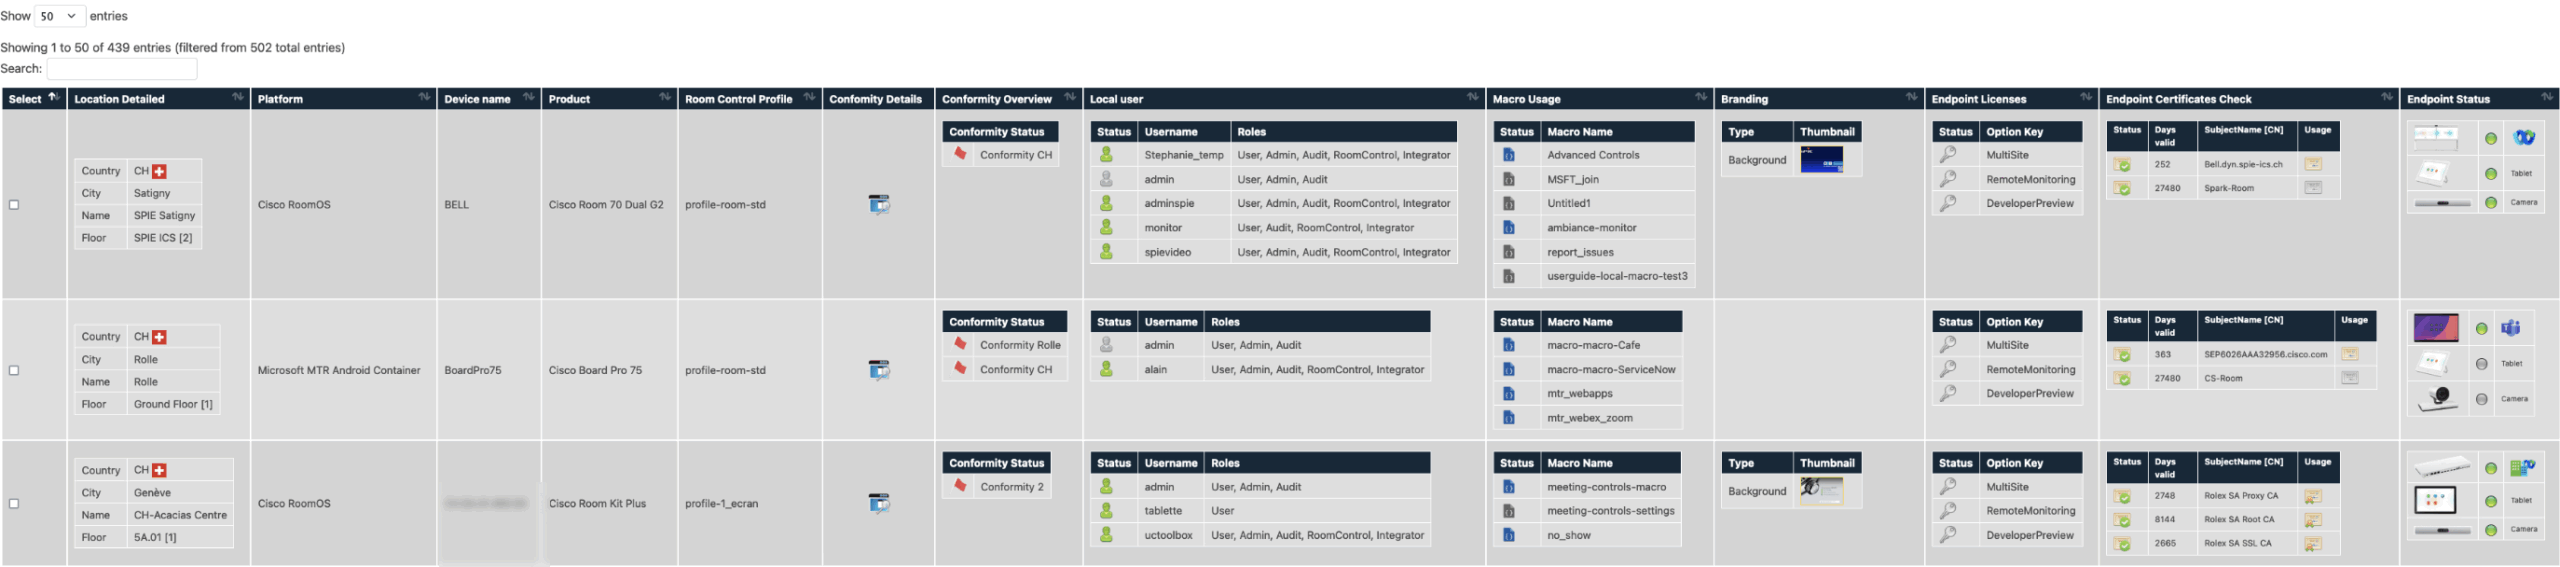The image size is (2560, 567).
Task: Open conformity details icon for BELL device
Action: [878, 204]
